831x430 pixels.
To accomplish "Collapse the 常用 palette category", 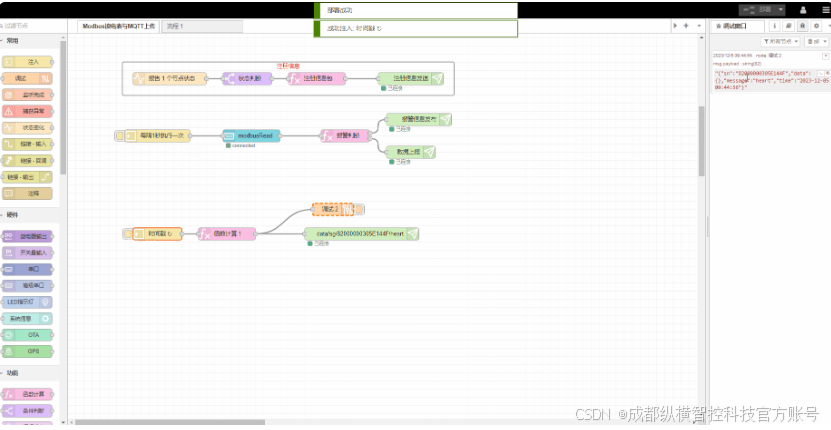I will pos(11,41).
